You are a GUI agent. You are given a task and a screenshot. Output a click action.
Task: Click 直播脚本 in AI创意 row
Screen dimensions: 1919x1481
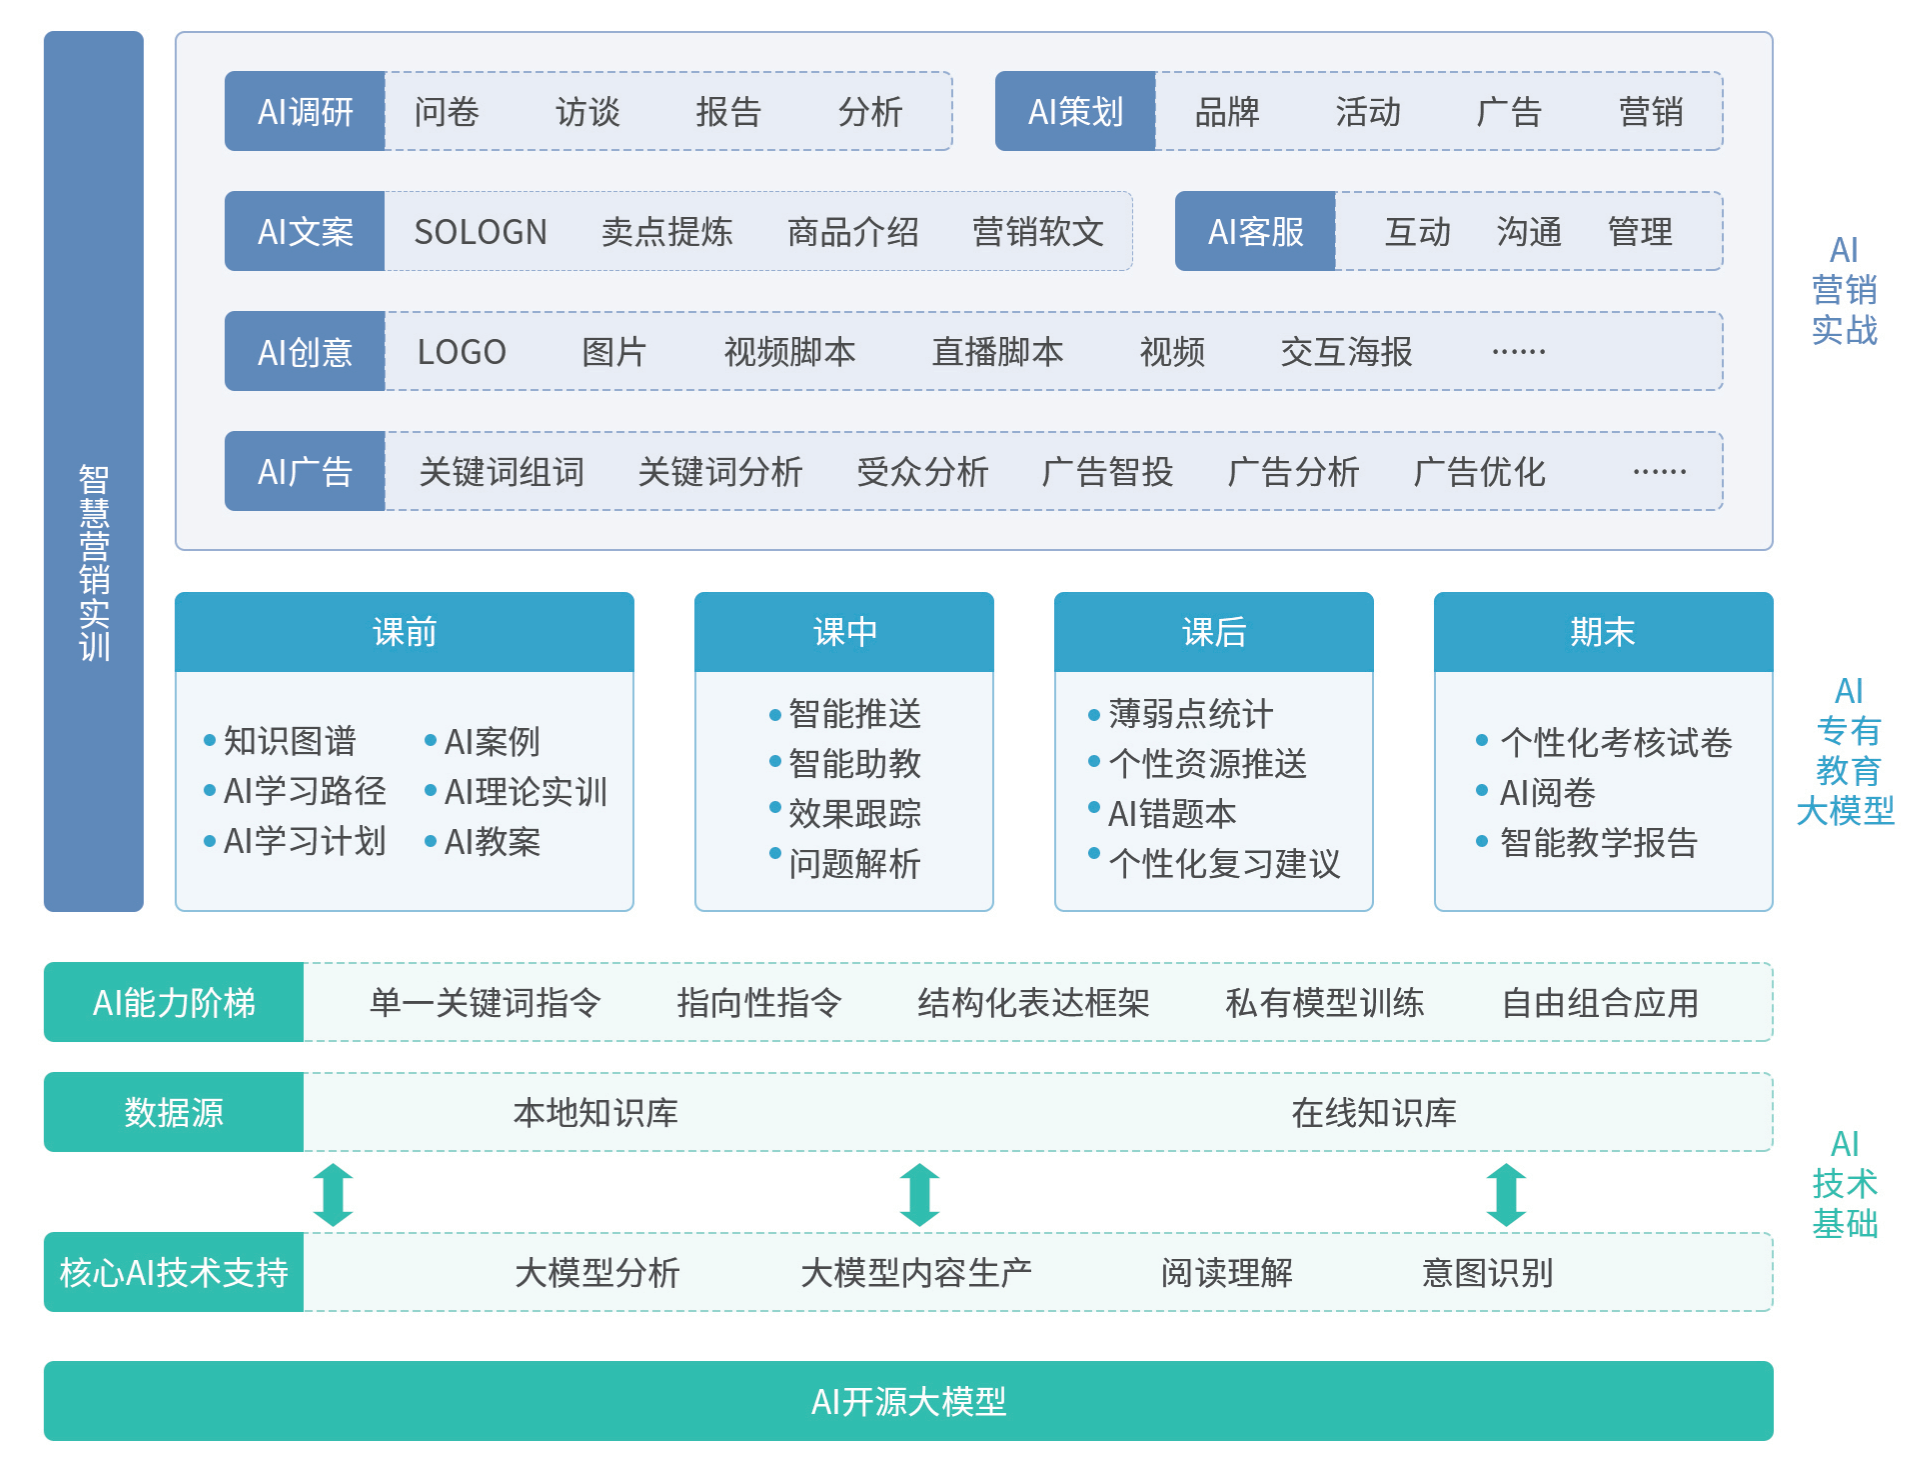click(998, 352)
